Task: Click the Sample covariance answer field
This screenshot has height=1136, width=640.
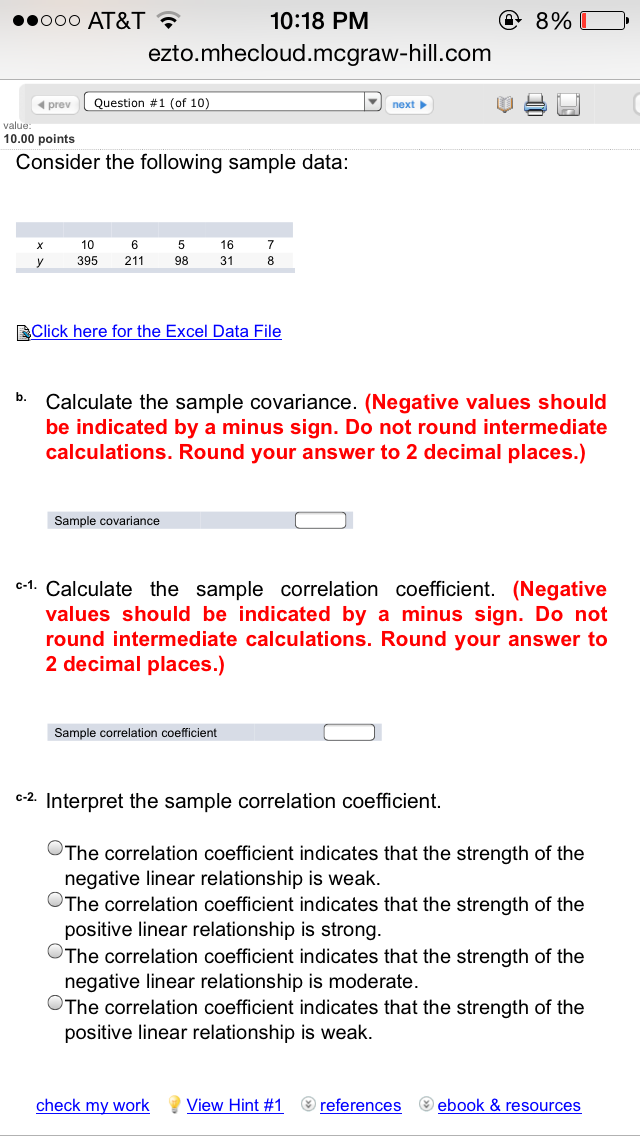Action: (320, 520)
